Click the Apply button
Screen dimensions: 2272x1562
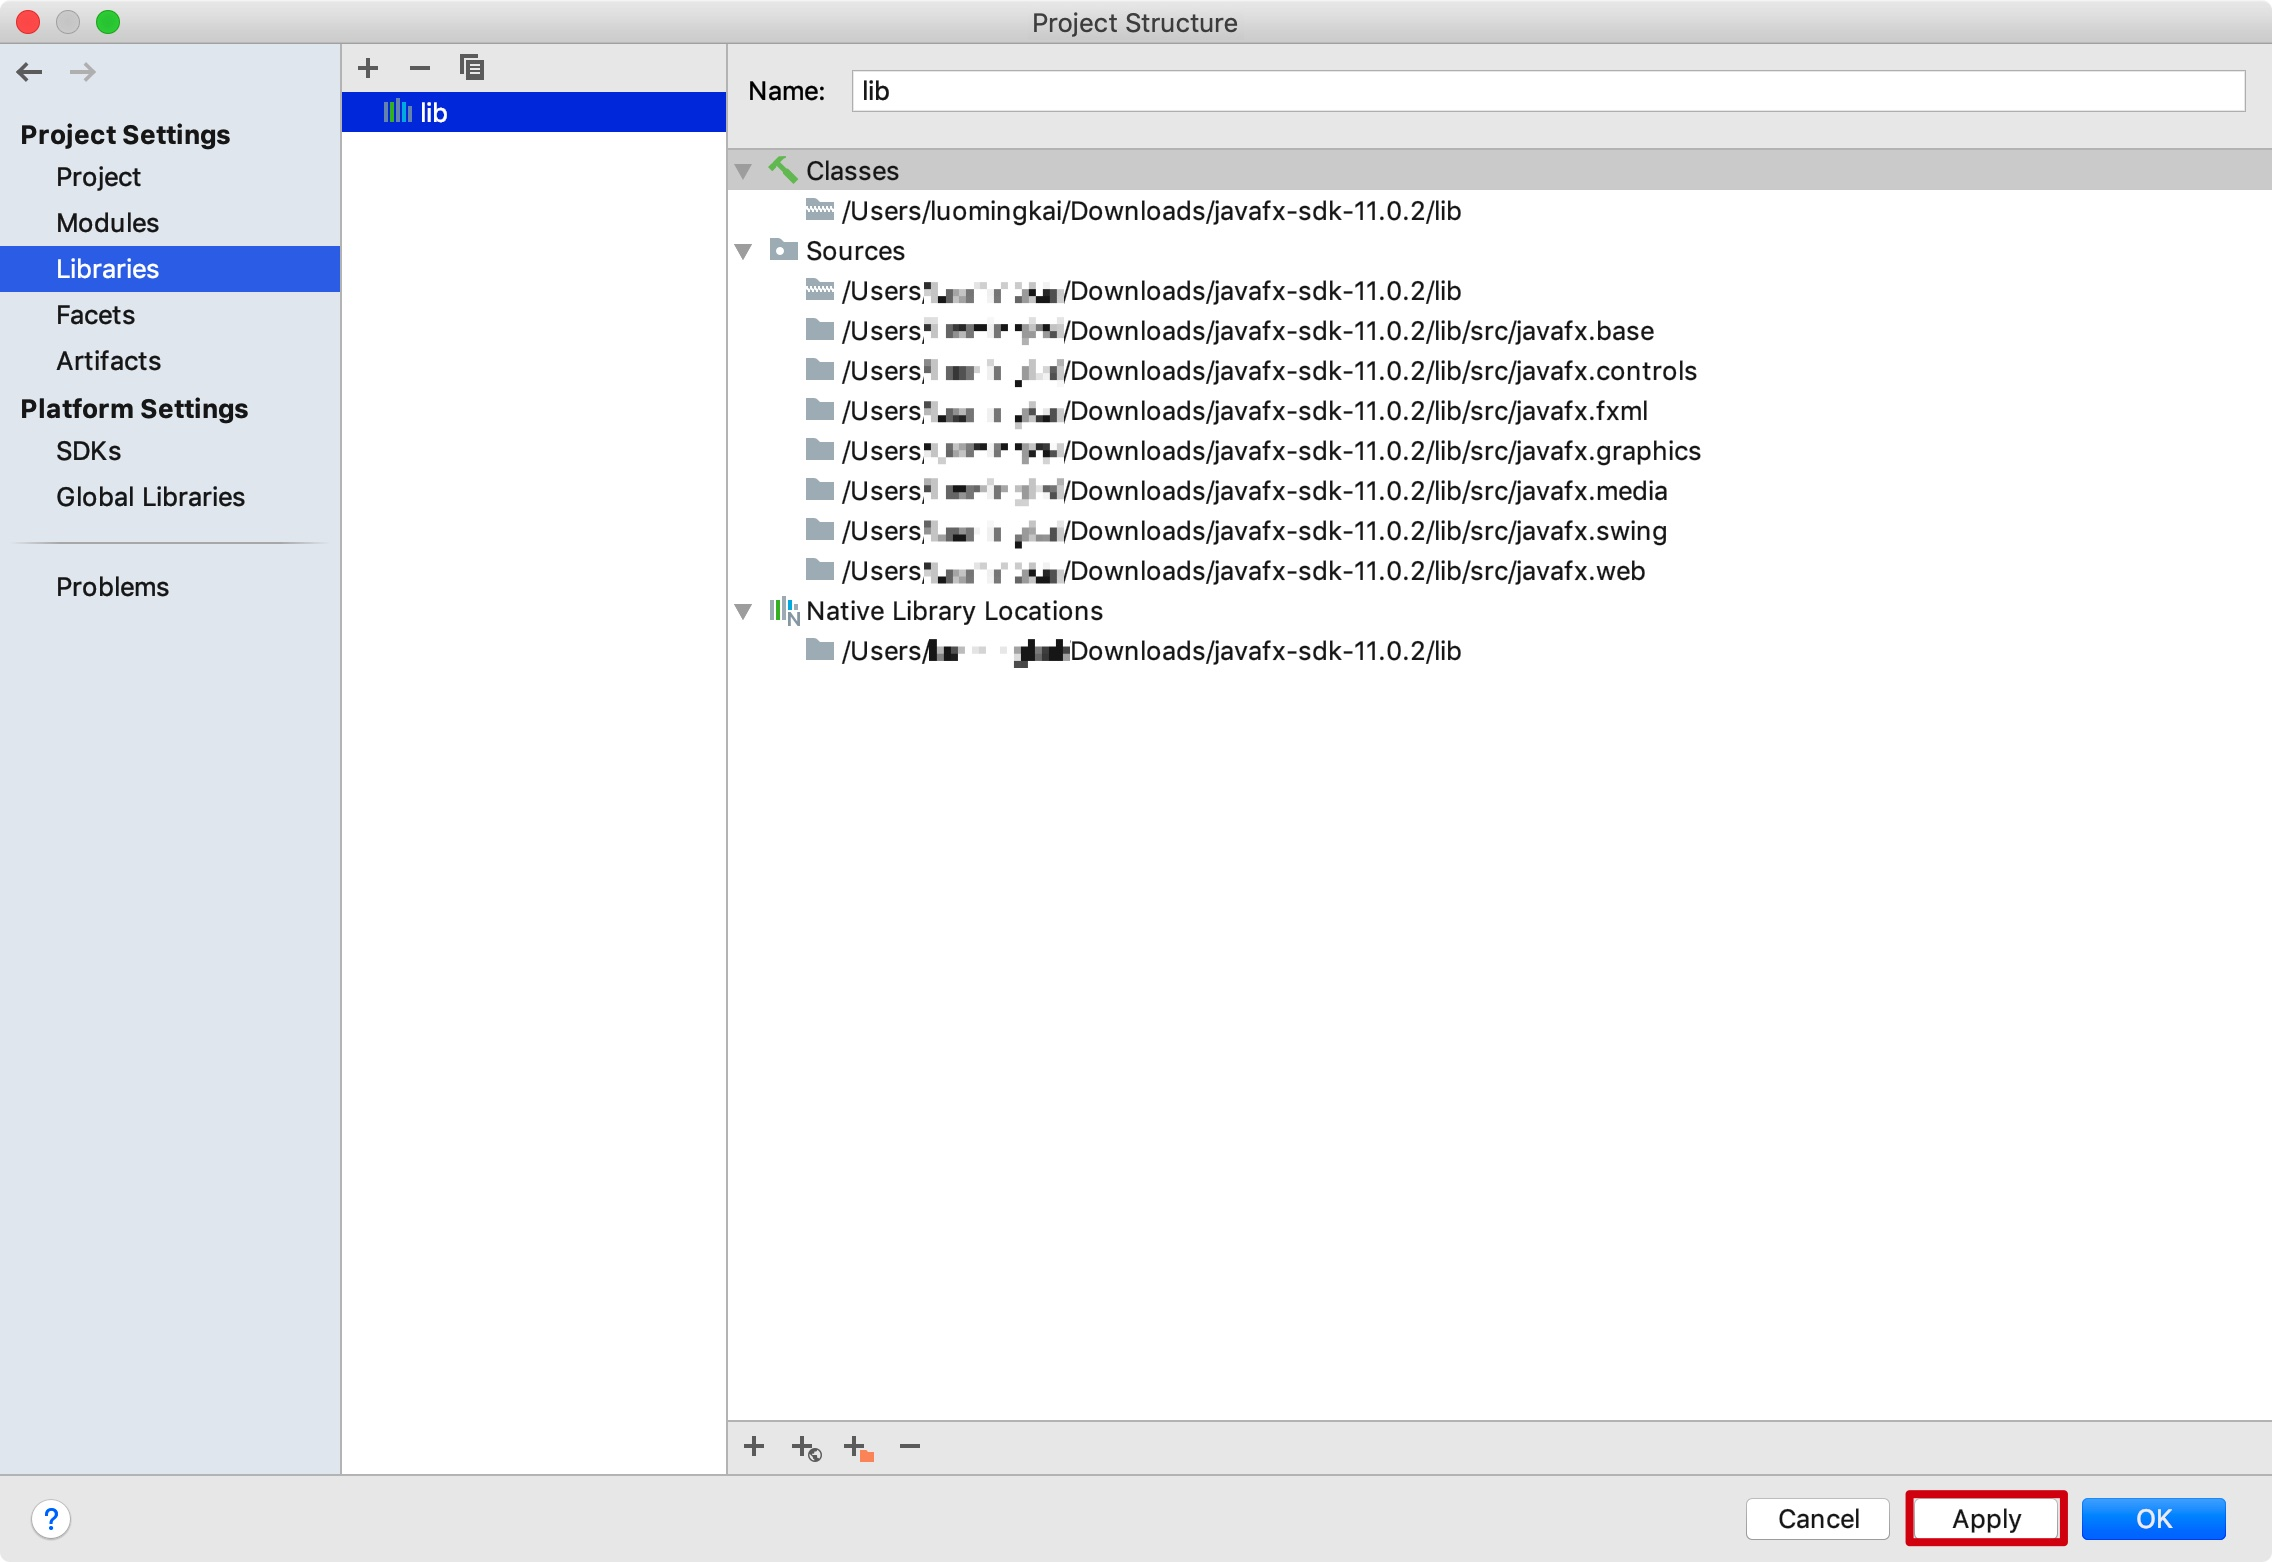point(1984,1518)
